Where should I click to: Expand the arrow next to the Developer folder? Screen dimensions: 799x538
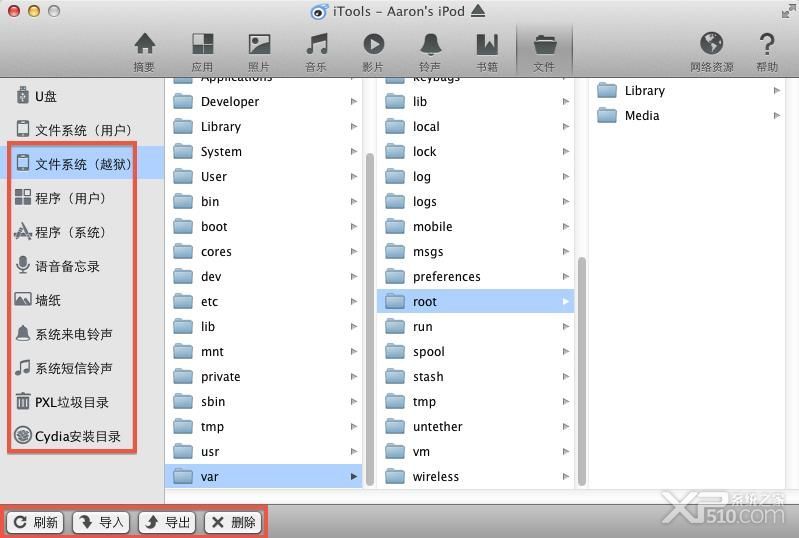click(354, 101)
